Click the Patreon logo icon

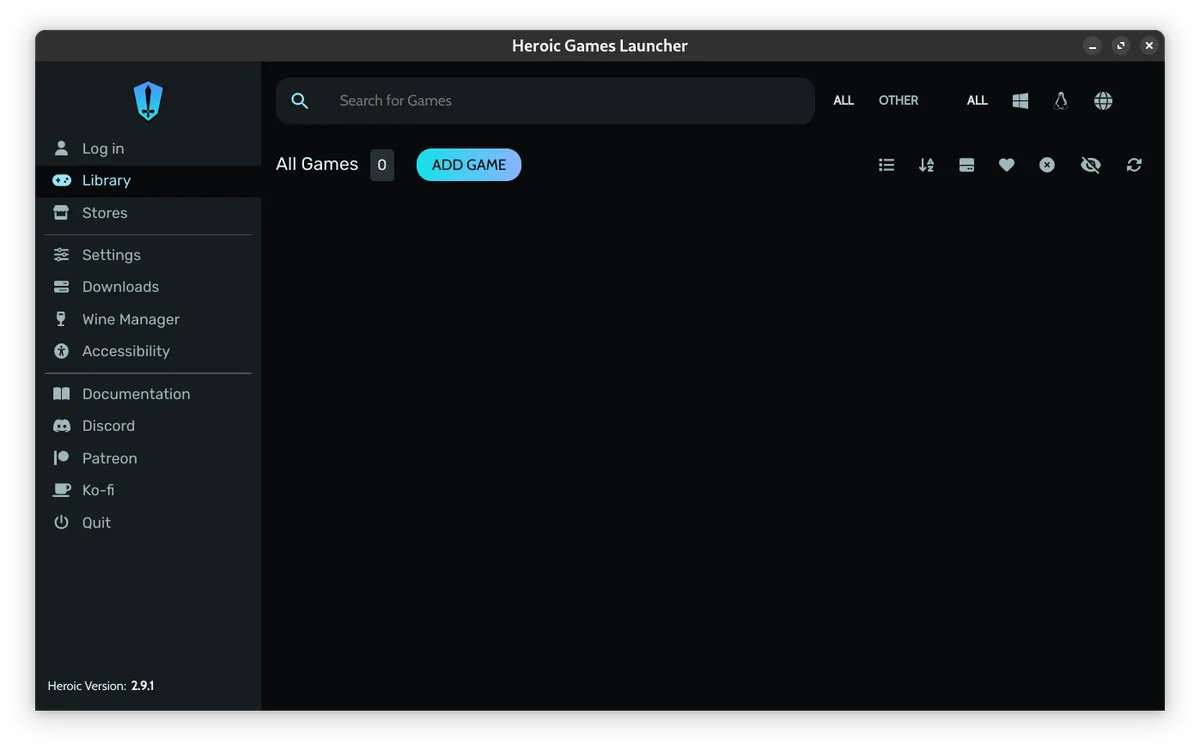[62, 458]
